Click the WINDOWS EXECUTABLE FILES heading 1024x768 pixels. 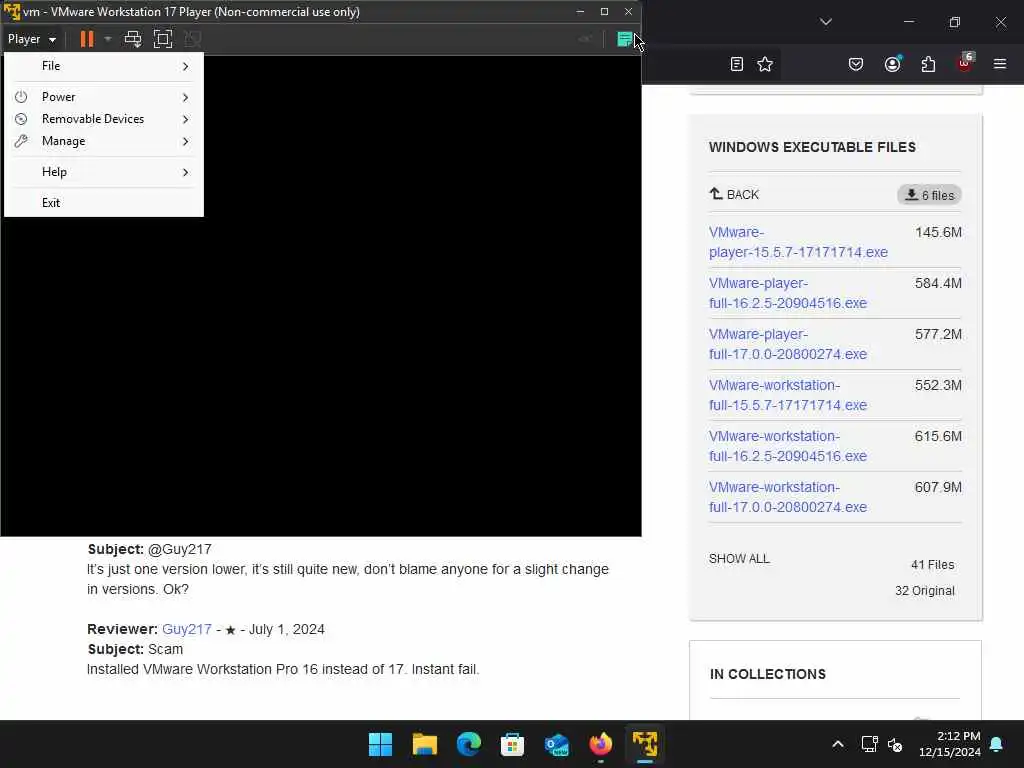[812, 147]
